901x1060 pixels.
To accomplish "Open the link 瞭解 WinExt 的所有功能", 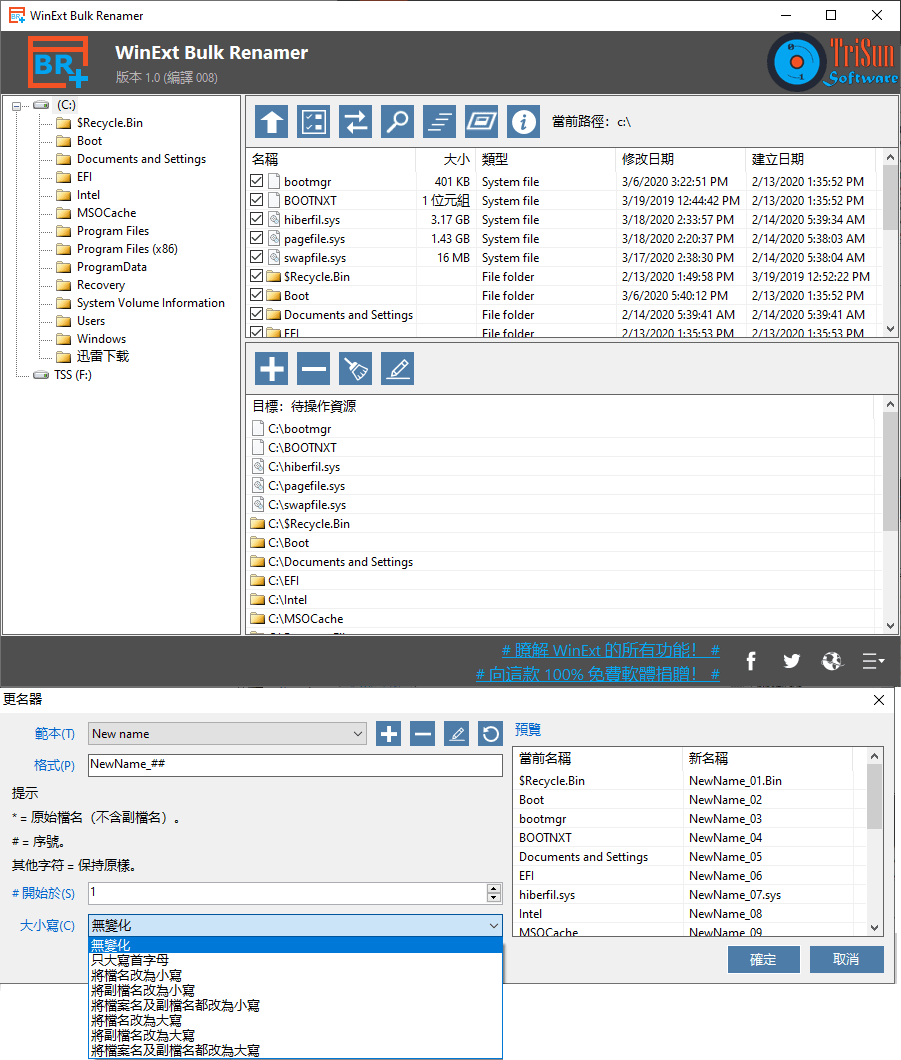I will [610, 650].
